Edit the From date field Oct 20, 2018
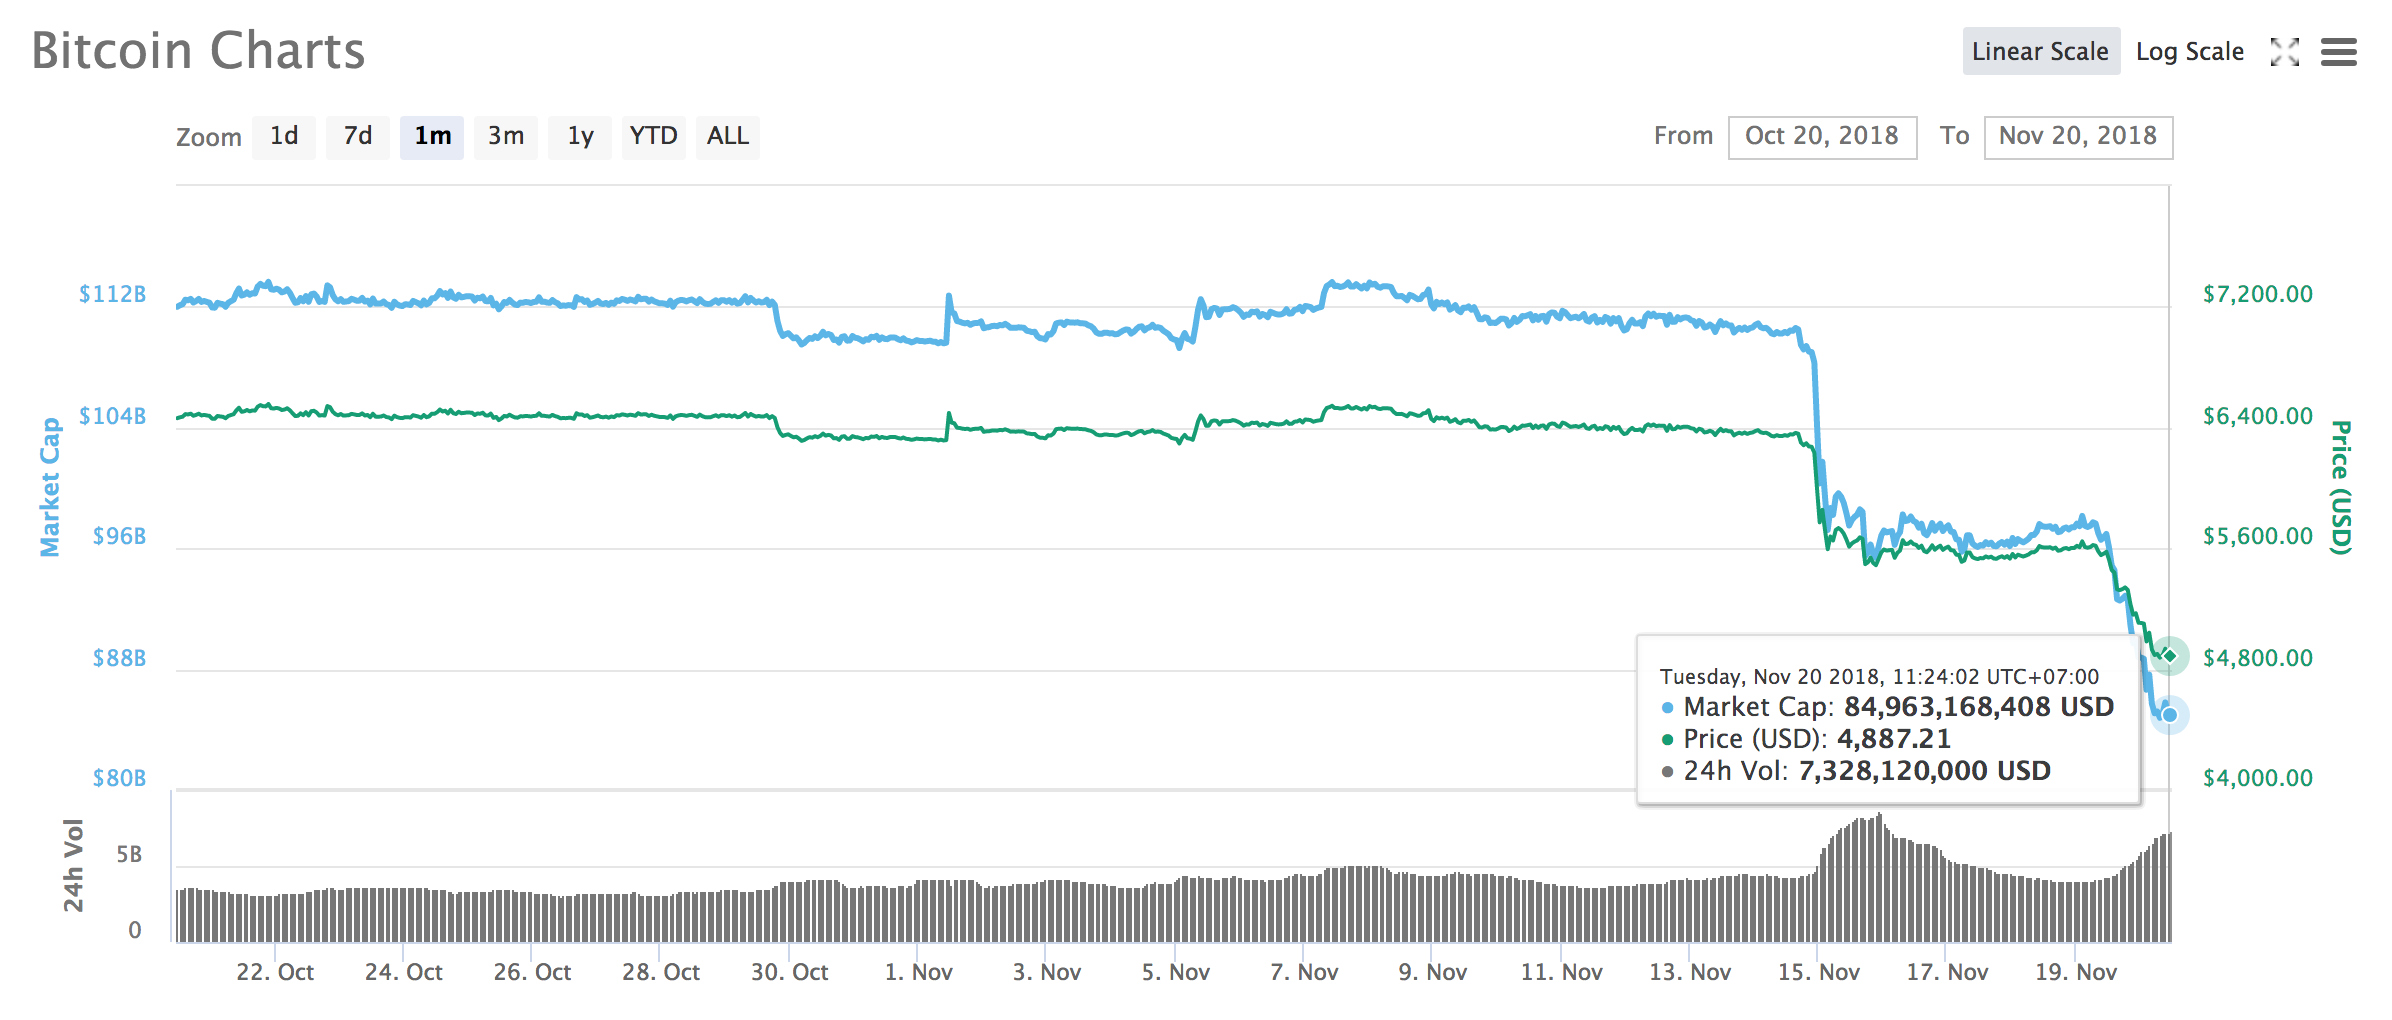 (x=1822, y=137)
